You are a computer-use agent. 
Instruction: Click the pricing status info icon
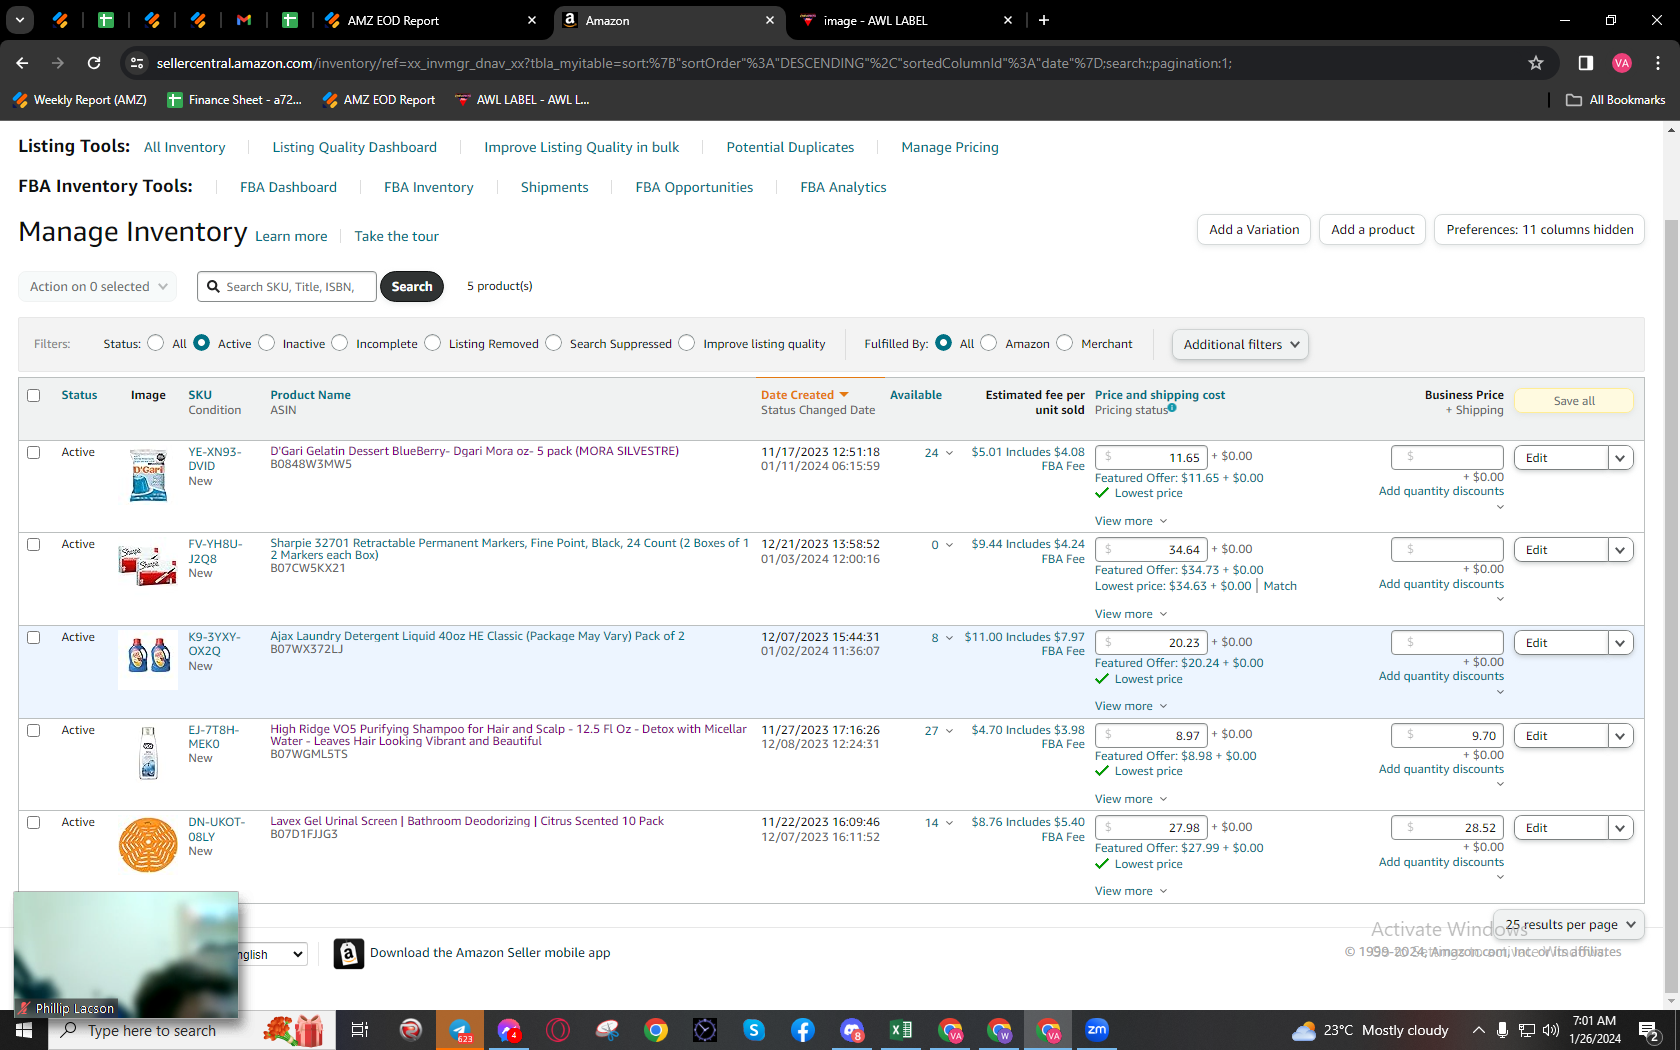[1172, 408]
